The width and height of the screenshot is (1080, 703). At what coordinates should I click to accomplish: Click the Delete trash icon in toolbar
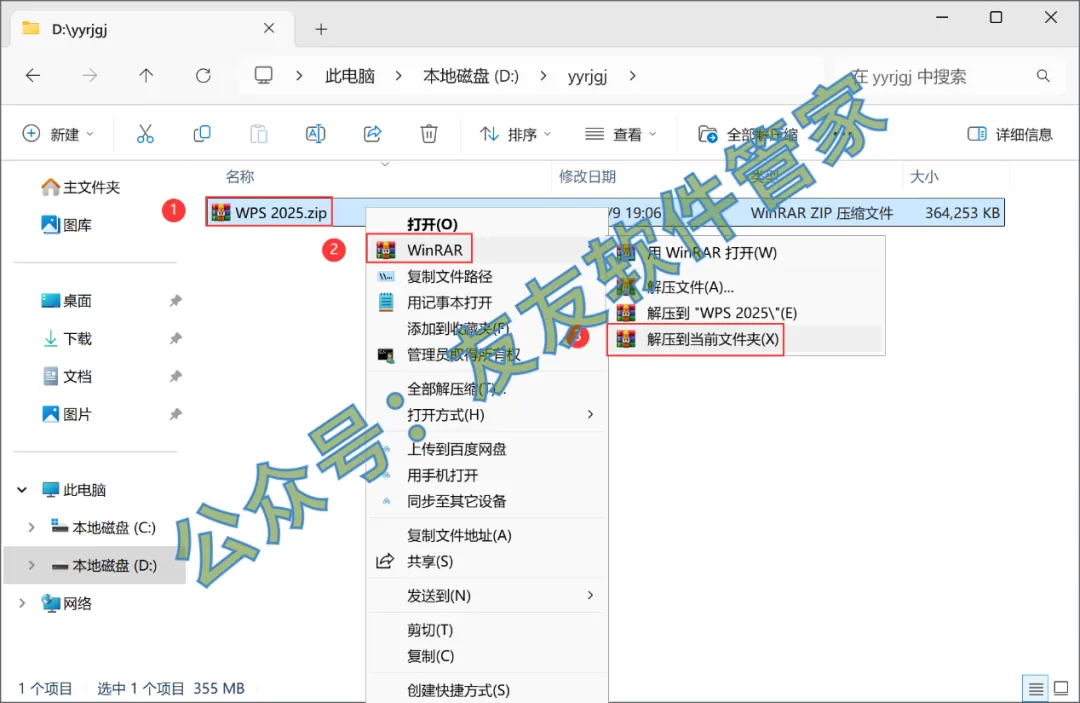pos(428,134)
